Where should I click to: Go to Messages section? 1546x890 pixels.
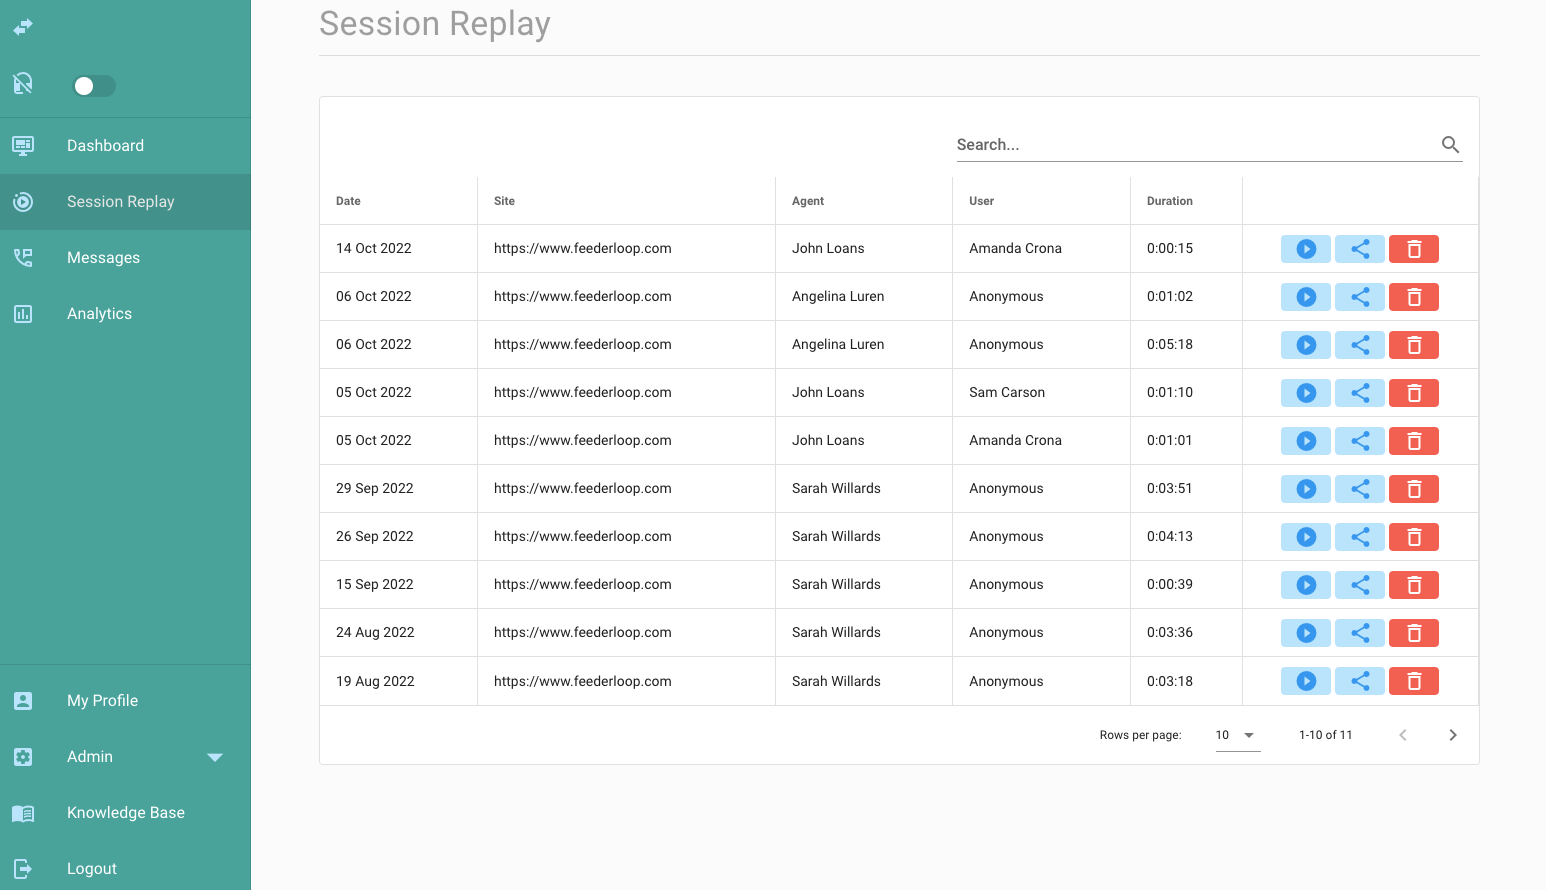click(125, 258)
